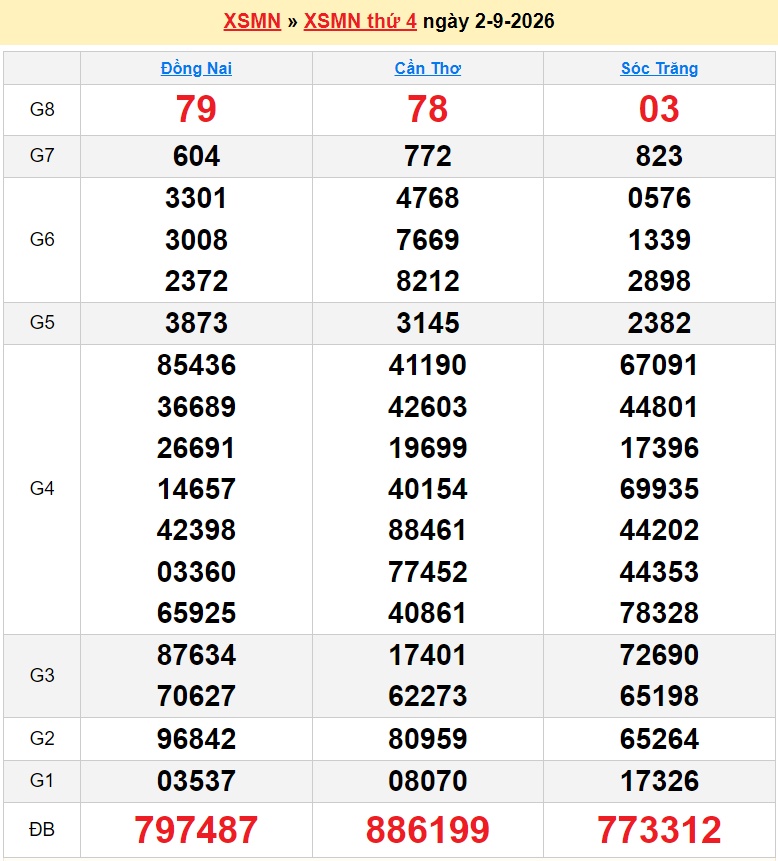This screenshot has height=861, width=778.
Task: Click Đồng Nai G8 result 79
Action: [196, 109]
